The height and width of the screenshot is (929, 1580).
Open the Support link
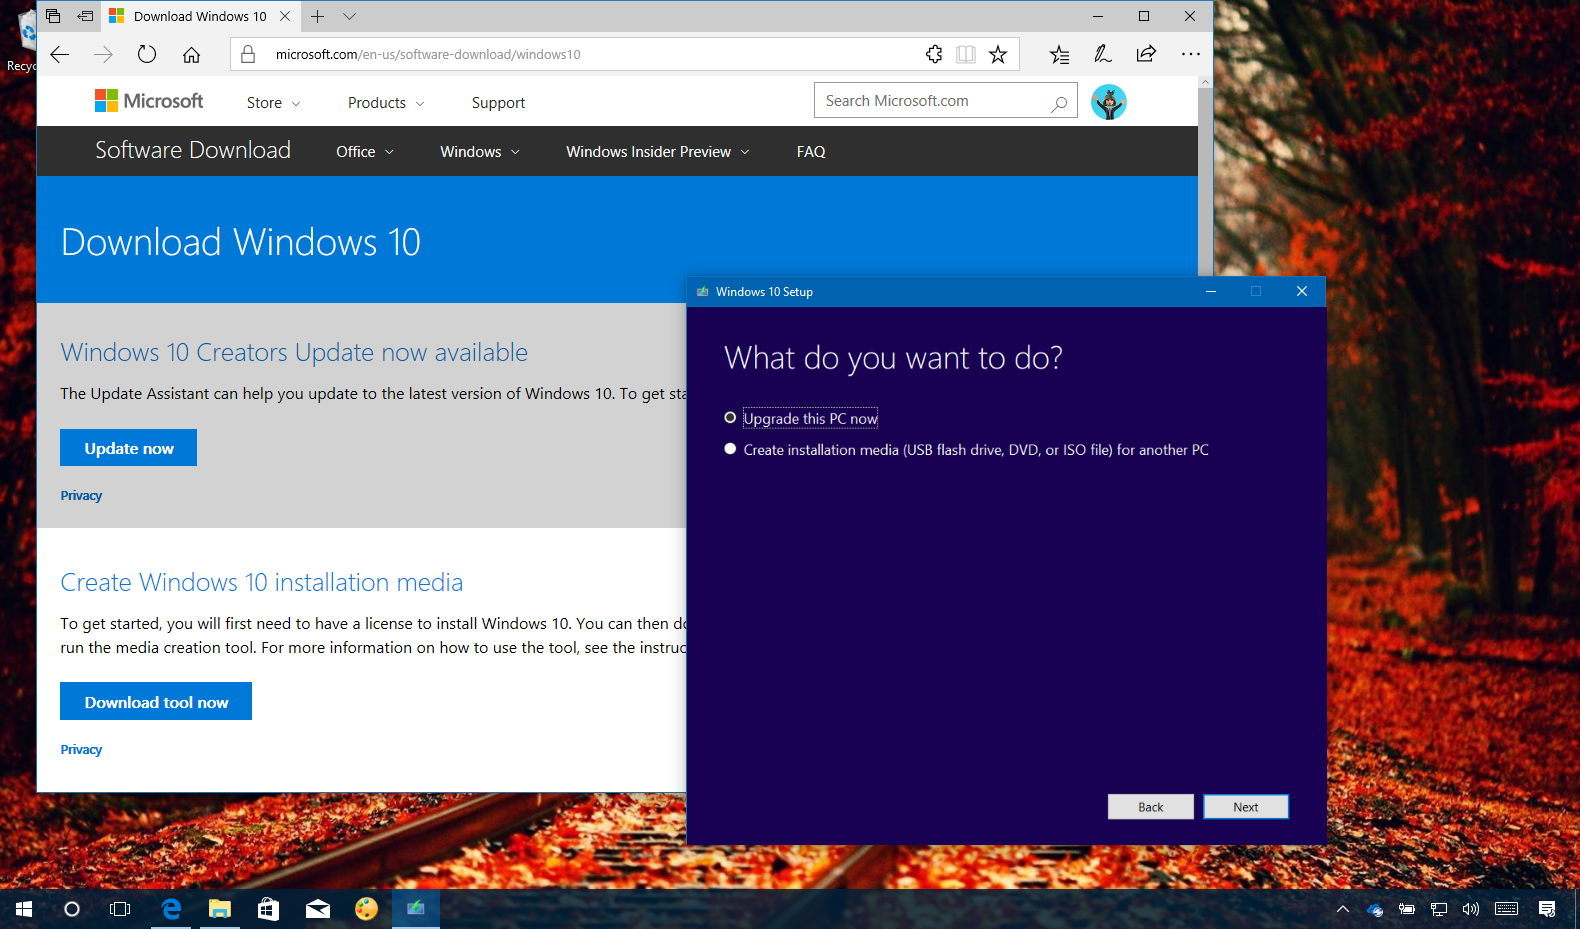click(498, 103)
